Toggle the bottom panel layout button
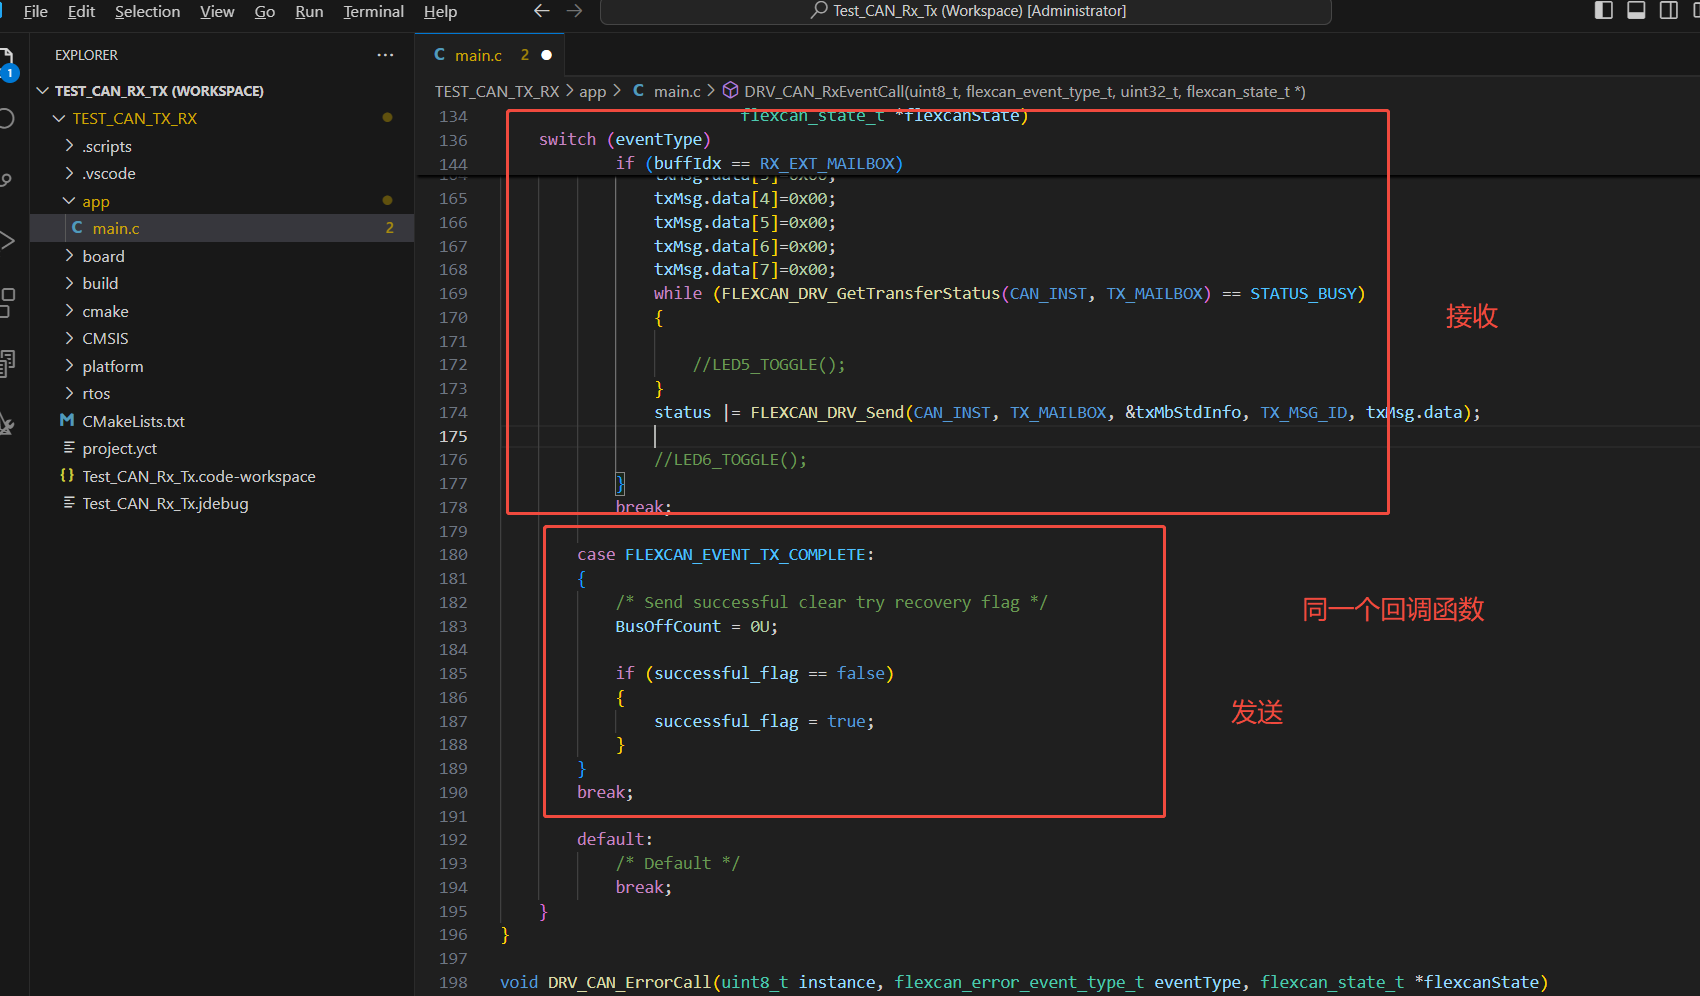Screen dimensions: 1700x996 point(1636,11)
